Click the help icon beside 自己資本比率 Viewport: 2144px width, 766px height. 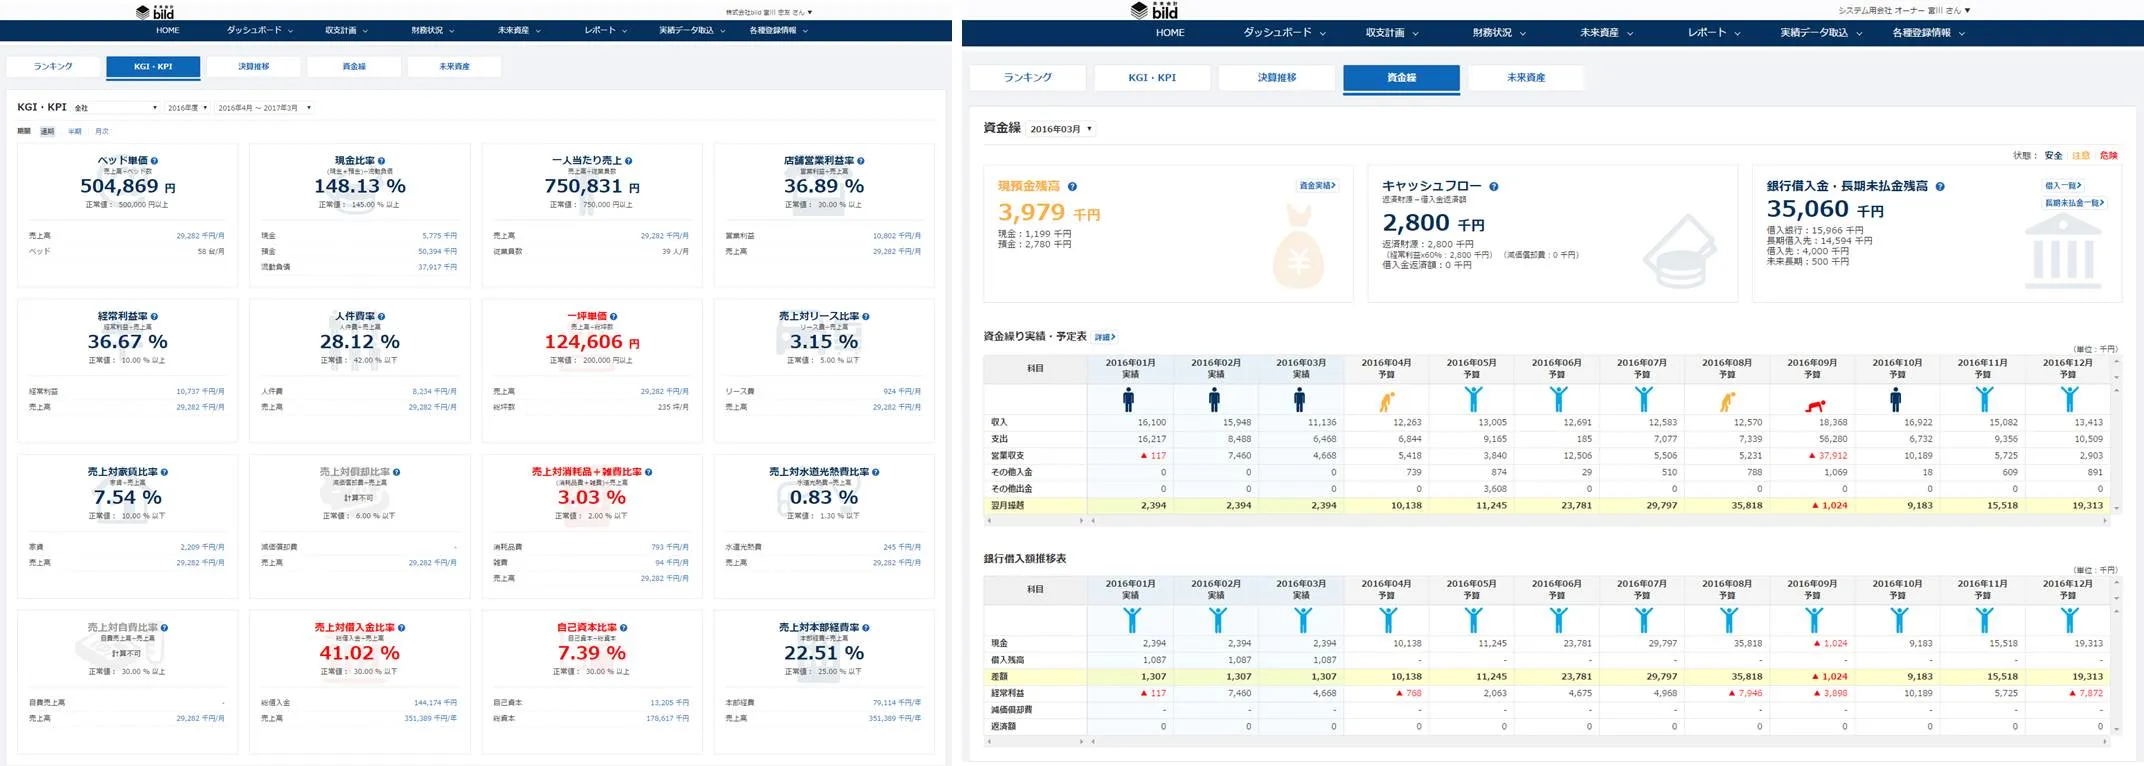pyautogui.click(x=623, y=628)
